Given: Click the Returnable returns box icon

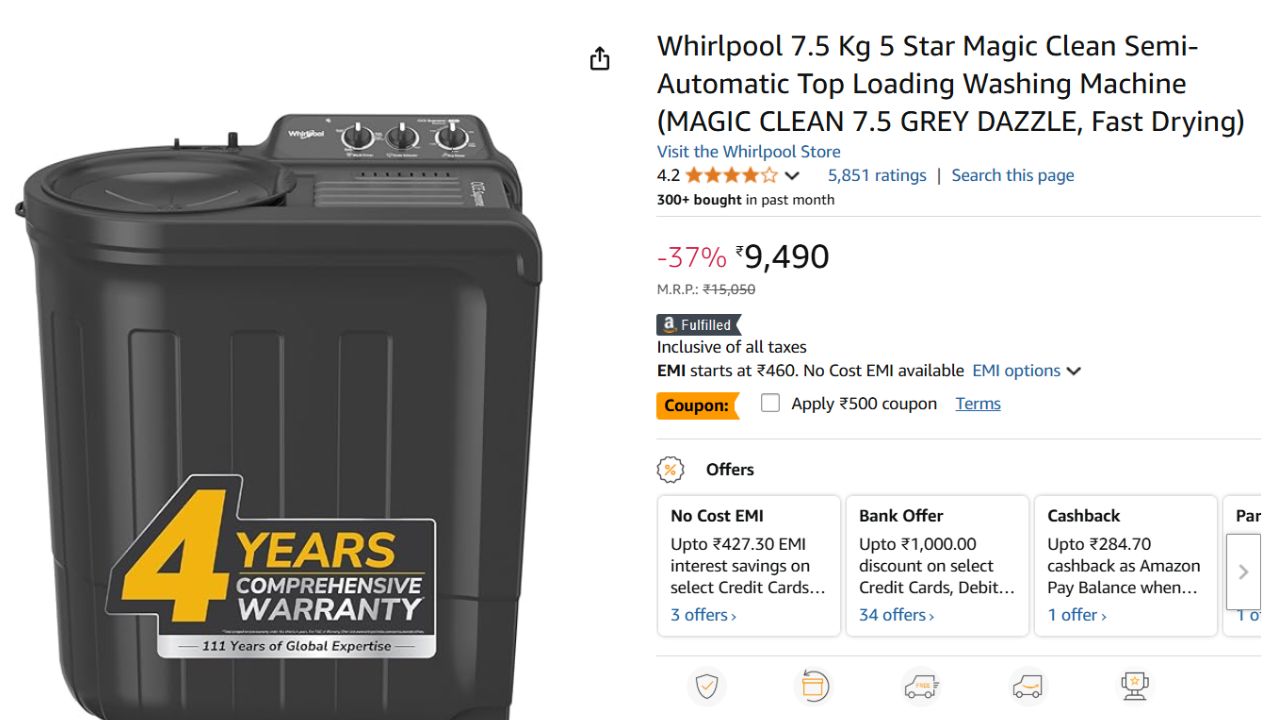Looking at the screenshot, I should tap(813, 687).
